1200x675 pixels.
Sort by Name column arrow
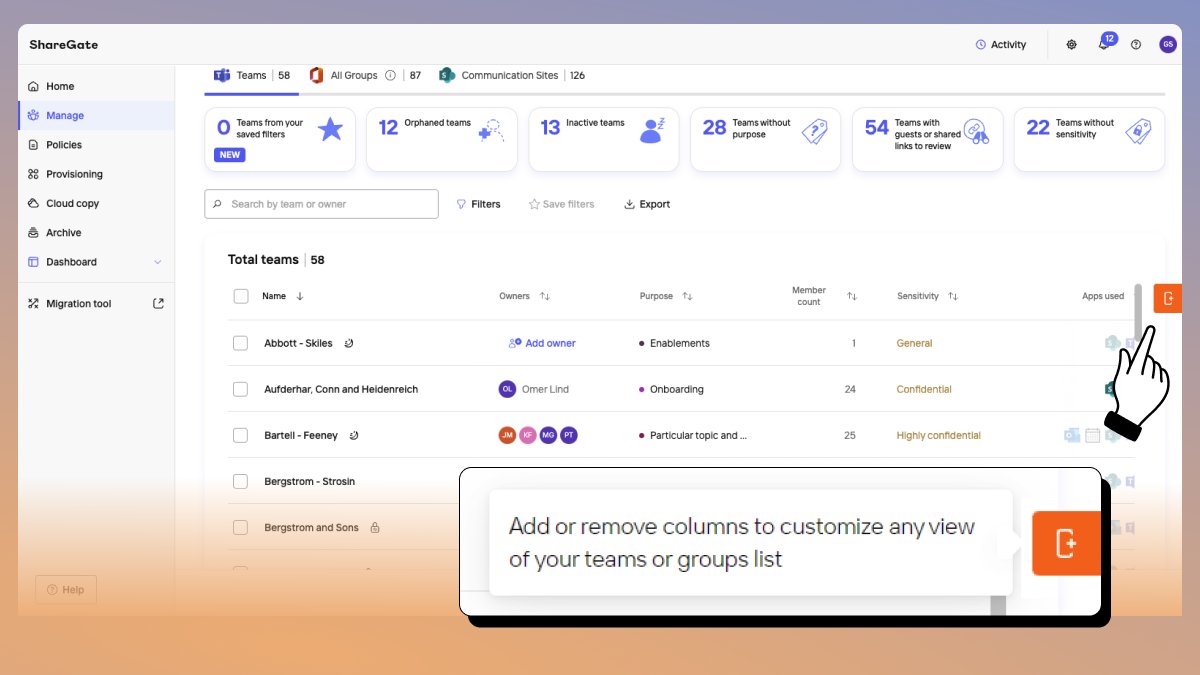click(300, 296)
